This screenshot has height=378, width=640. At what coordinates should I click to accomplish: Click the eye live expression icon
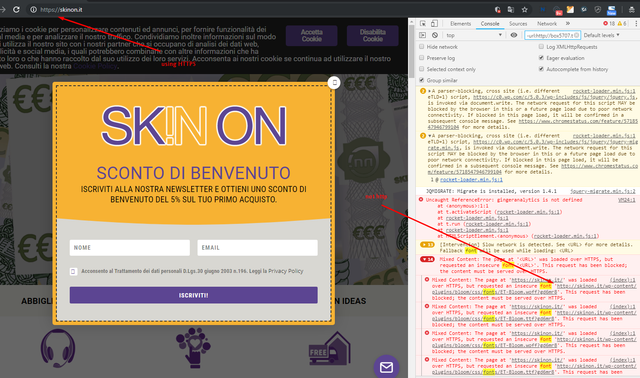pyautogui.click(x=514, y=35)
